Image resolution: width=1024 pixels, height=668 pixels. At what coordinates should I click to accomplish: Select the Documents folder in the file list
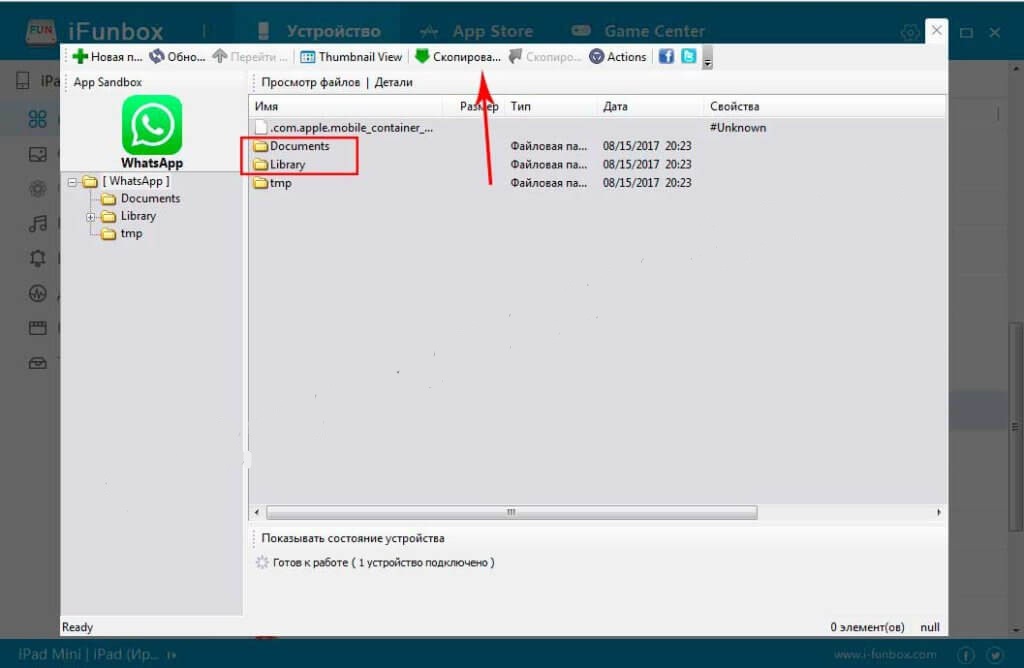(x=298, y=146)
